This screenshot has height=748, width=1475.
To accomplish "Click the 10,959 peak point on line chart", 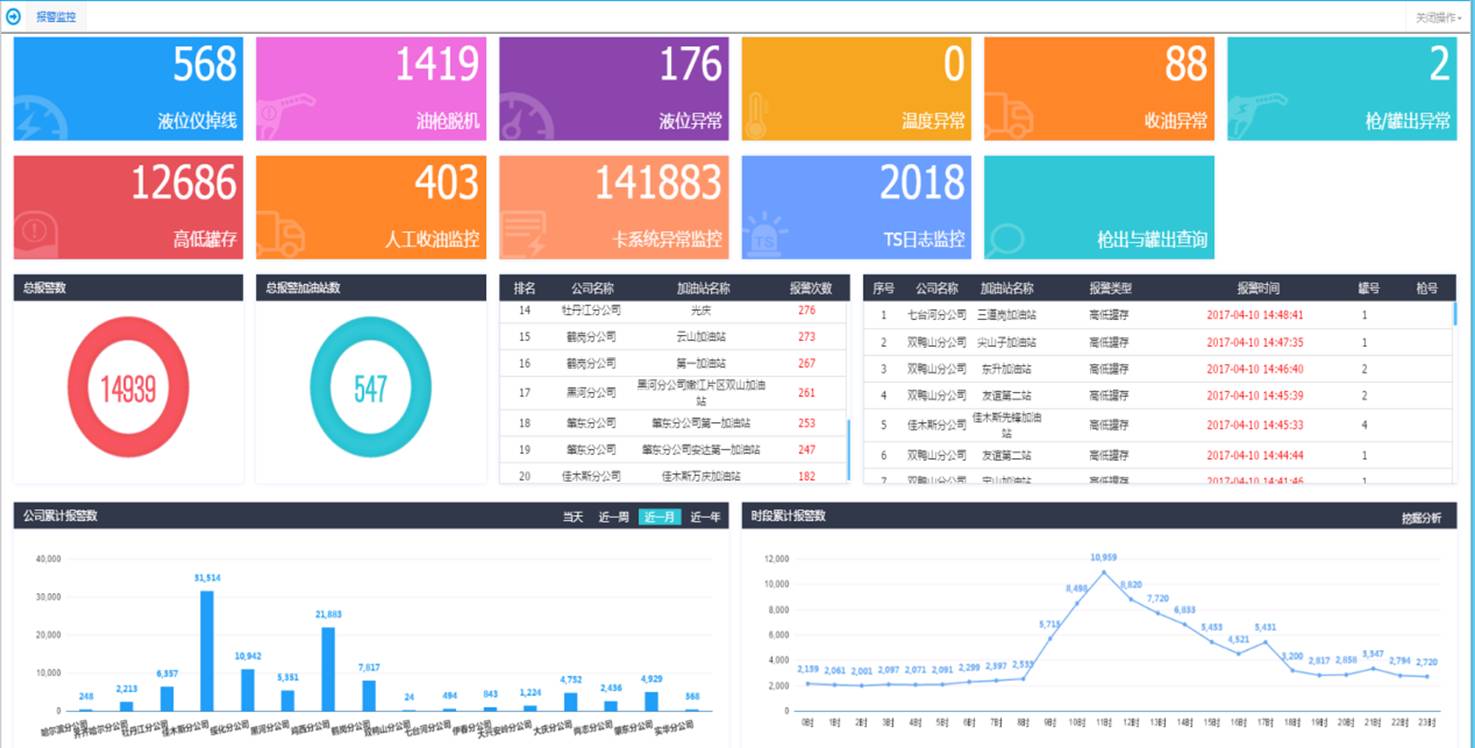I will click(x=1103, y=571).
